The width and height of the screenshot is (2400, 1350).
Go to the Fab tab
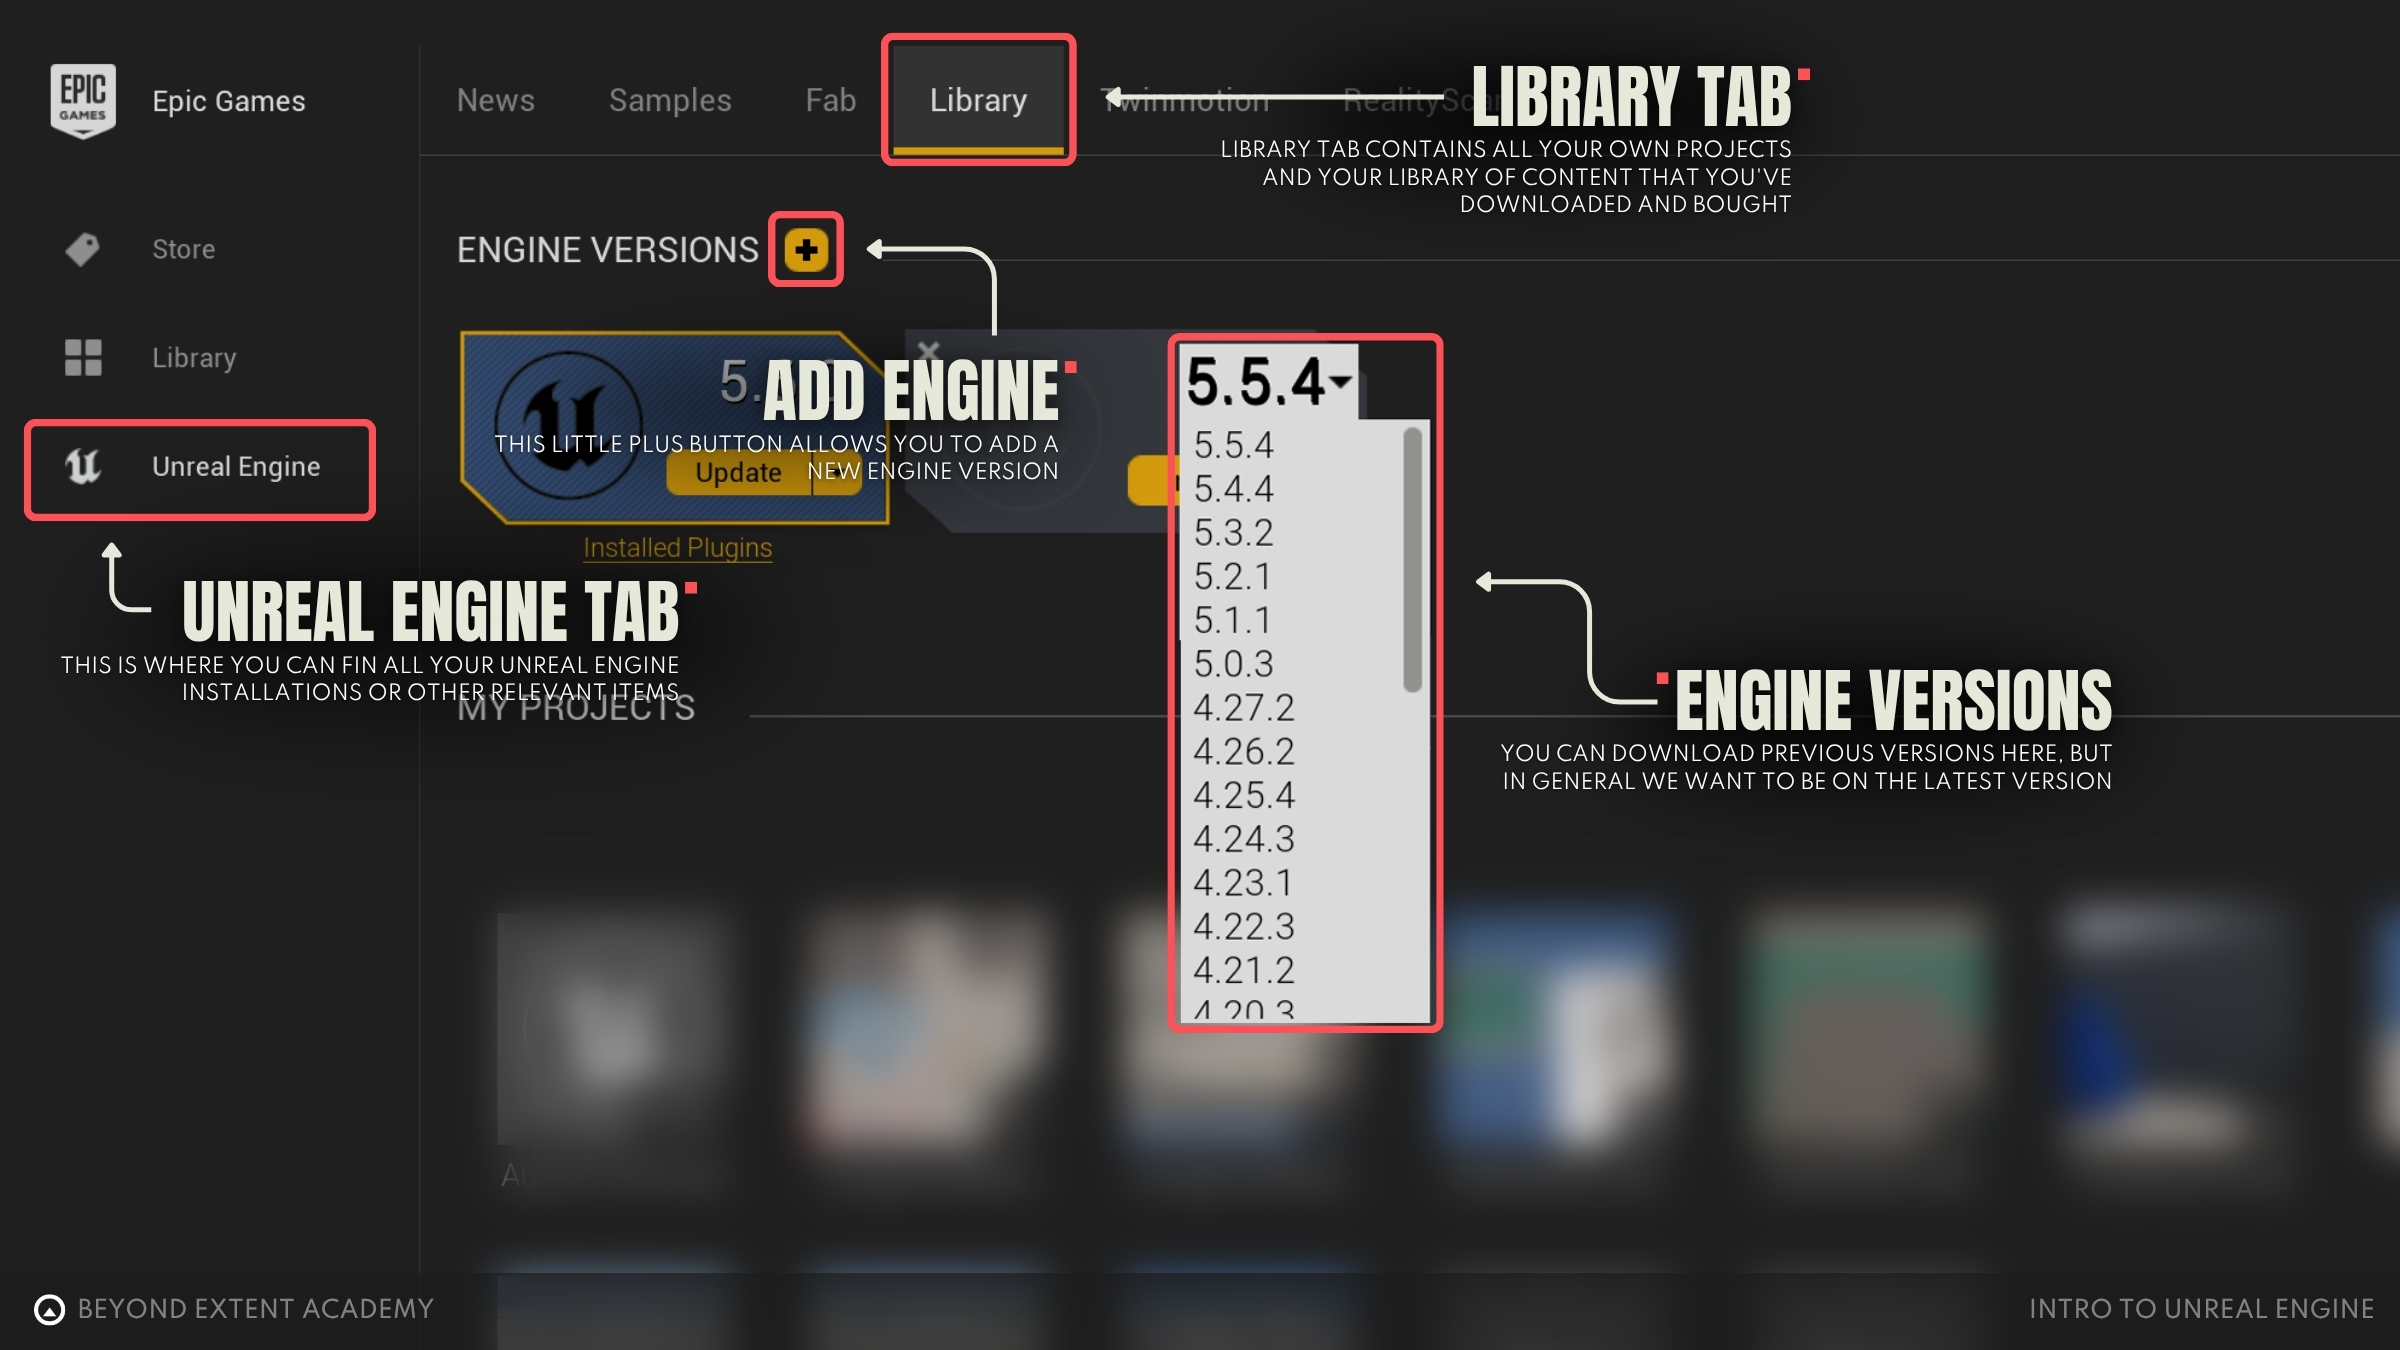(830, 100)
